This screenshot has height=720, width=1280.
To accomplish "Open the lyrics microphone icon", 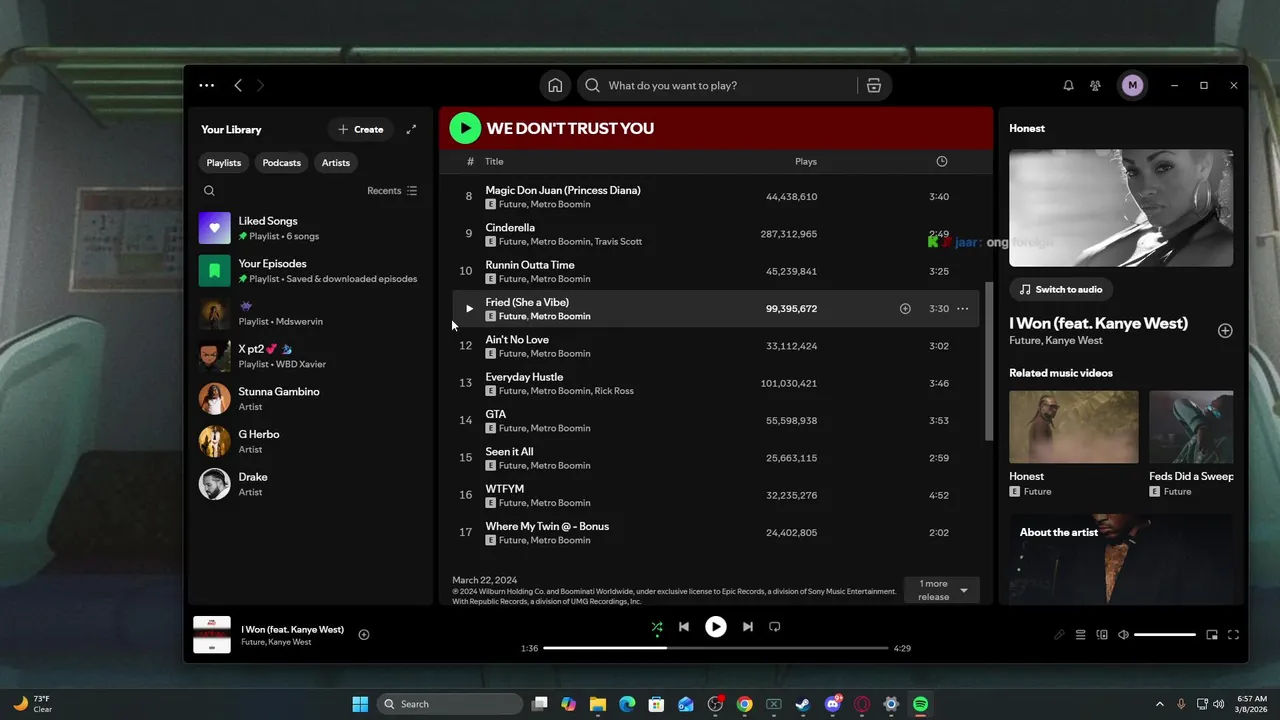I will pos(1059,635).
